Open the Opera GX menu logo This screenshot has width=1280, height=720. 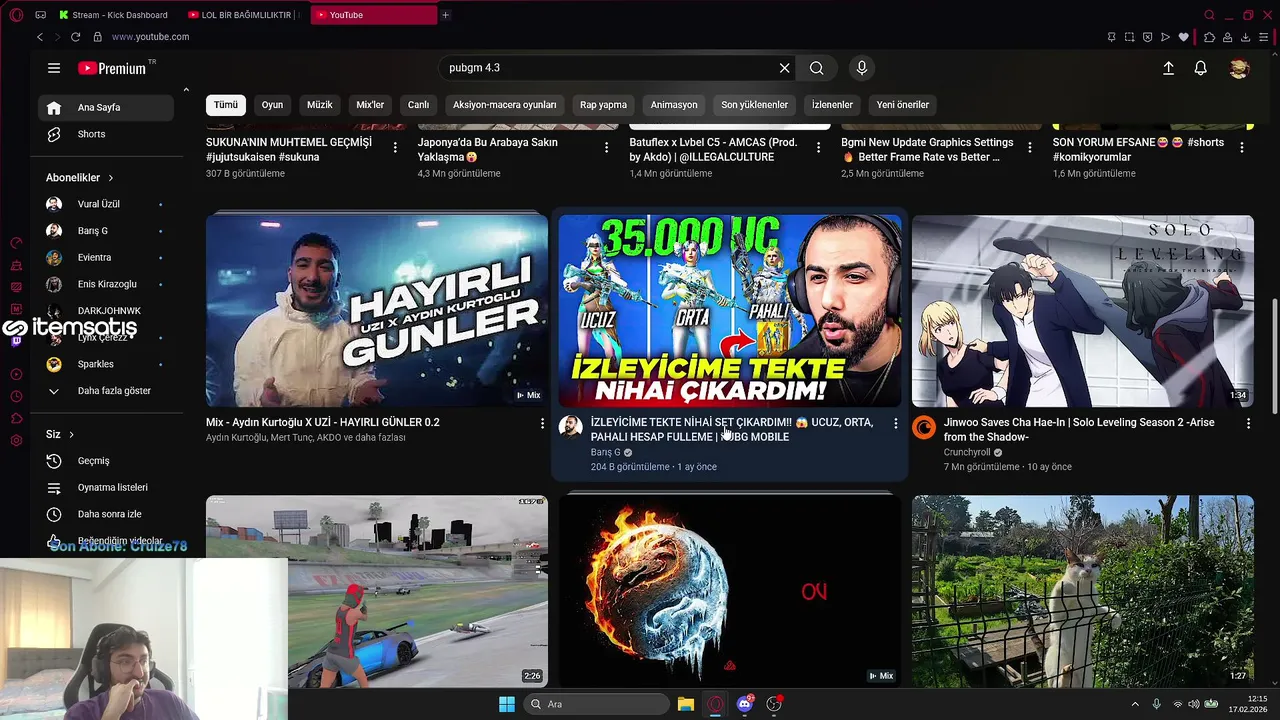tap(16, 15)
